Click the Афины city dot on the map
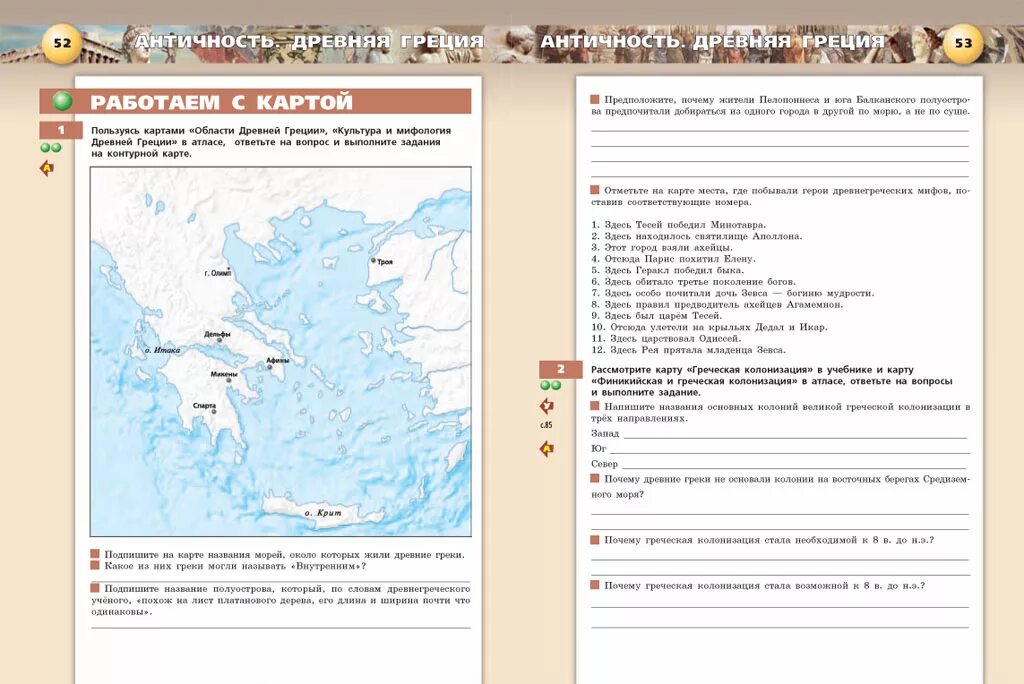The height and width of the screenshot is (684, 1024). 270,367
